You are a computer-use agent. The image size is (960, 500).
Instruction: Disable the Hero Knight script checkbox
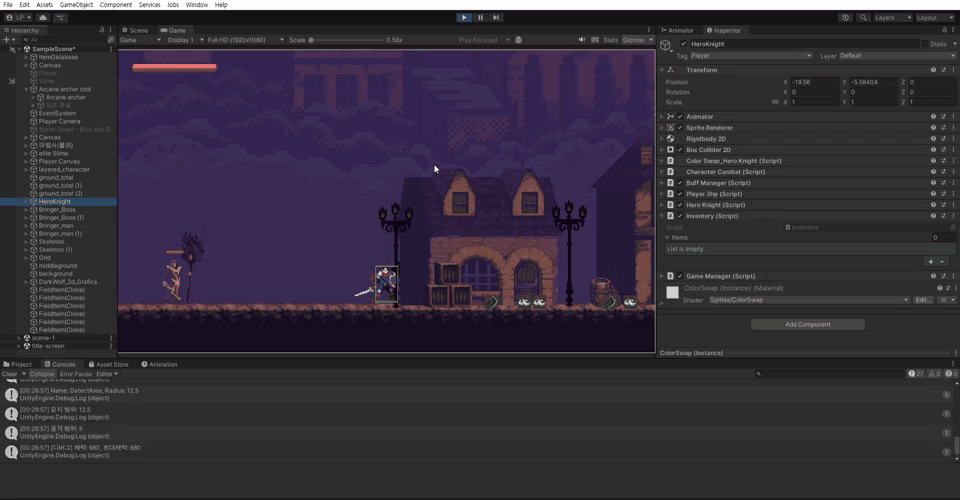(680, 205)
